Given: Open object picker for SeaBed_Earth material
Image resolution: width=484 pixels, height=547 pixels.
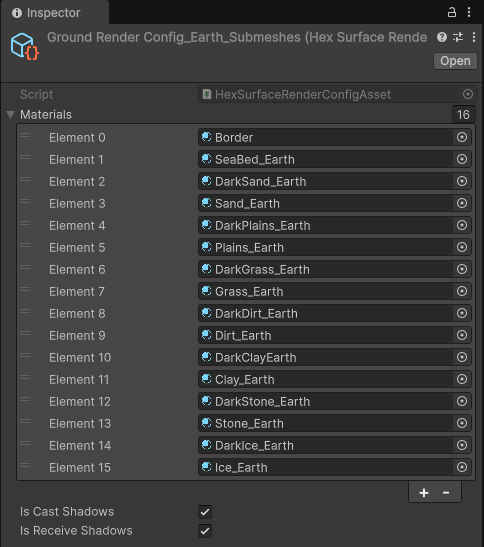Looking at the screenshot, I should (462, 159).
